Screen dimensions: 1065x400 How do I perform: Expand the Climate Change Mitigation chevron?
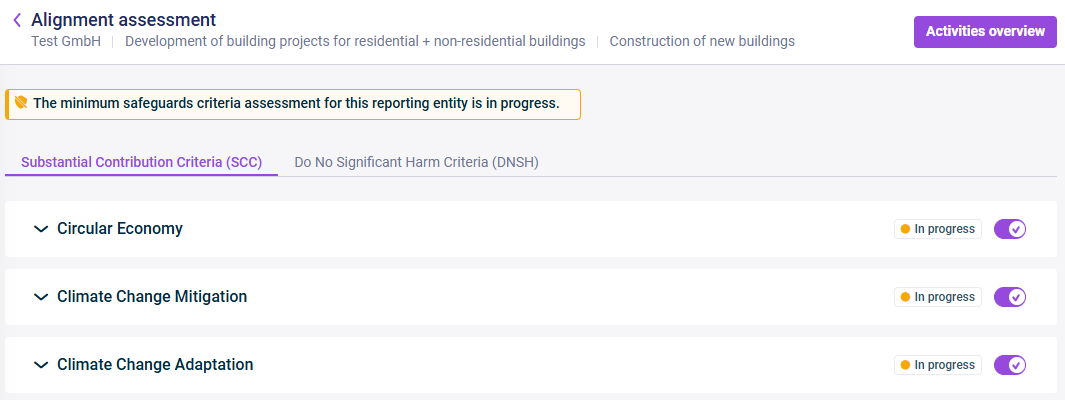click(x=41, y=297)
